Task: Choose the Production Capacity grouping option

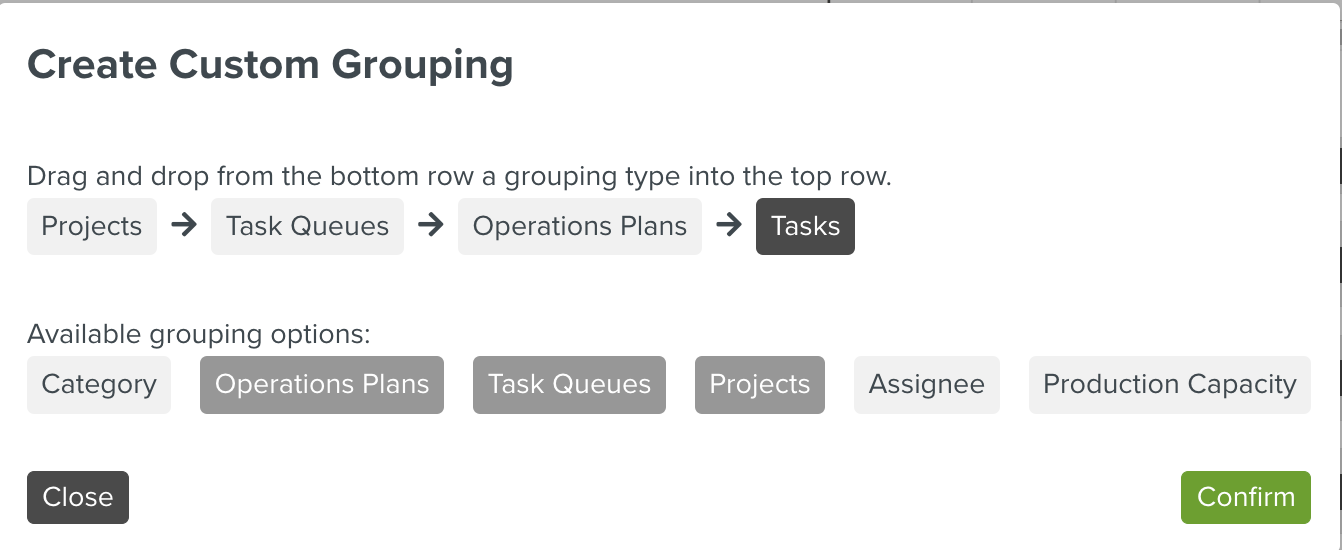Action: [1169, 385]
